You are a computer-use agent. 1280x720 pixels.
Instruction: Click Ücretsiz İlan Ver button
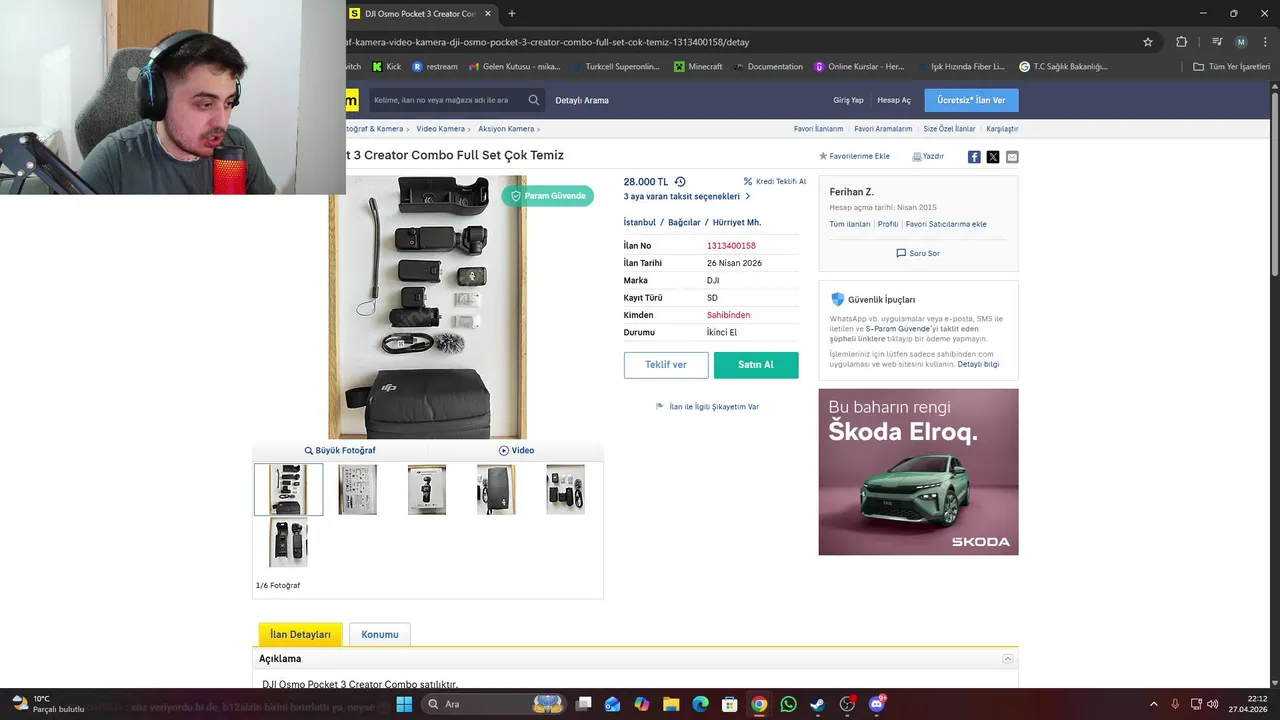pos(971,100)
